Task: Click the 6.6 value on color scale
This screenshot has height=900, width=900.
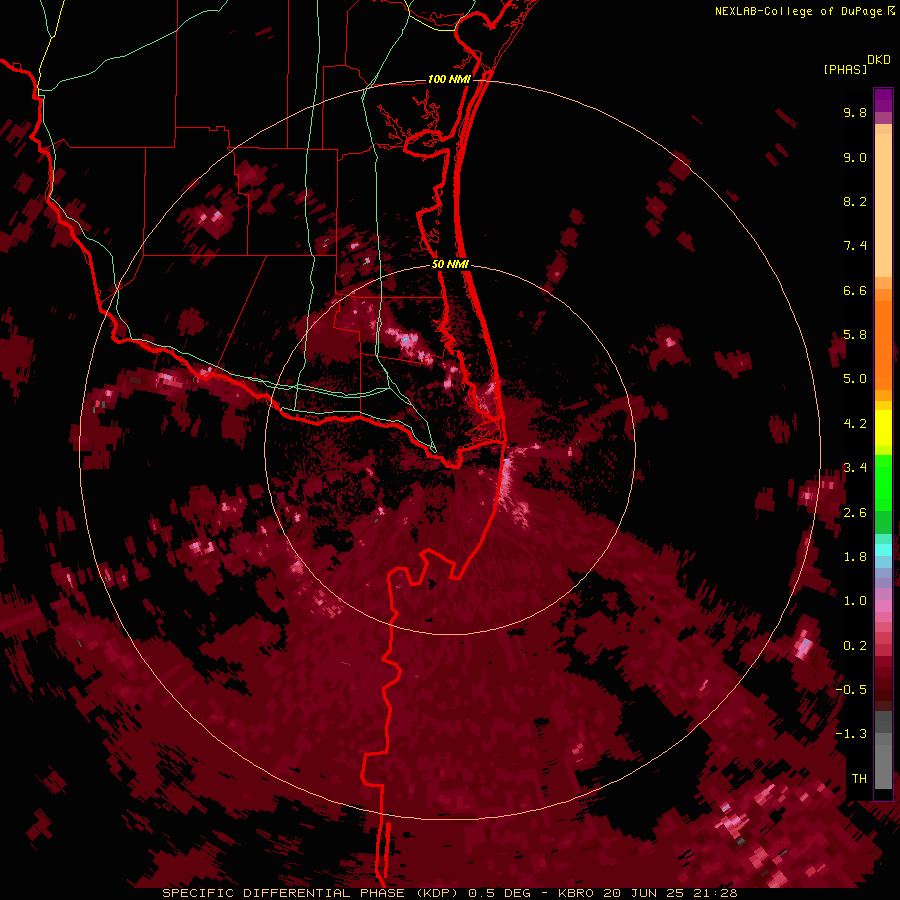Action: click(855, 290)
